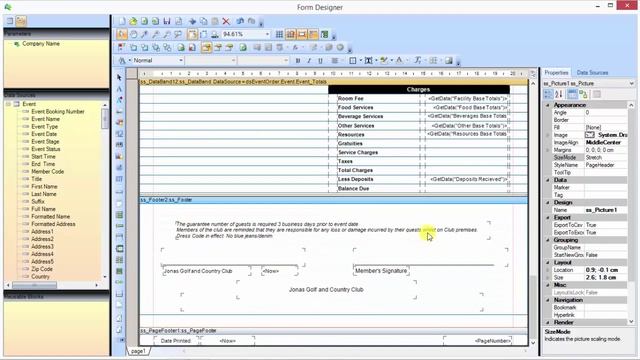Select the Formatted Address field
This screenshot has height=360, width=640.
(x=53, y=224)
